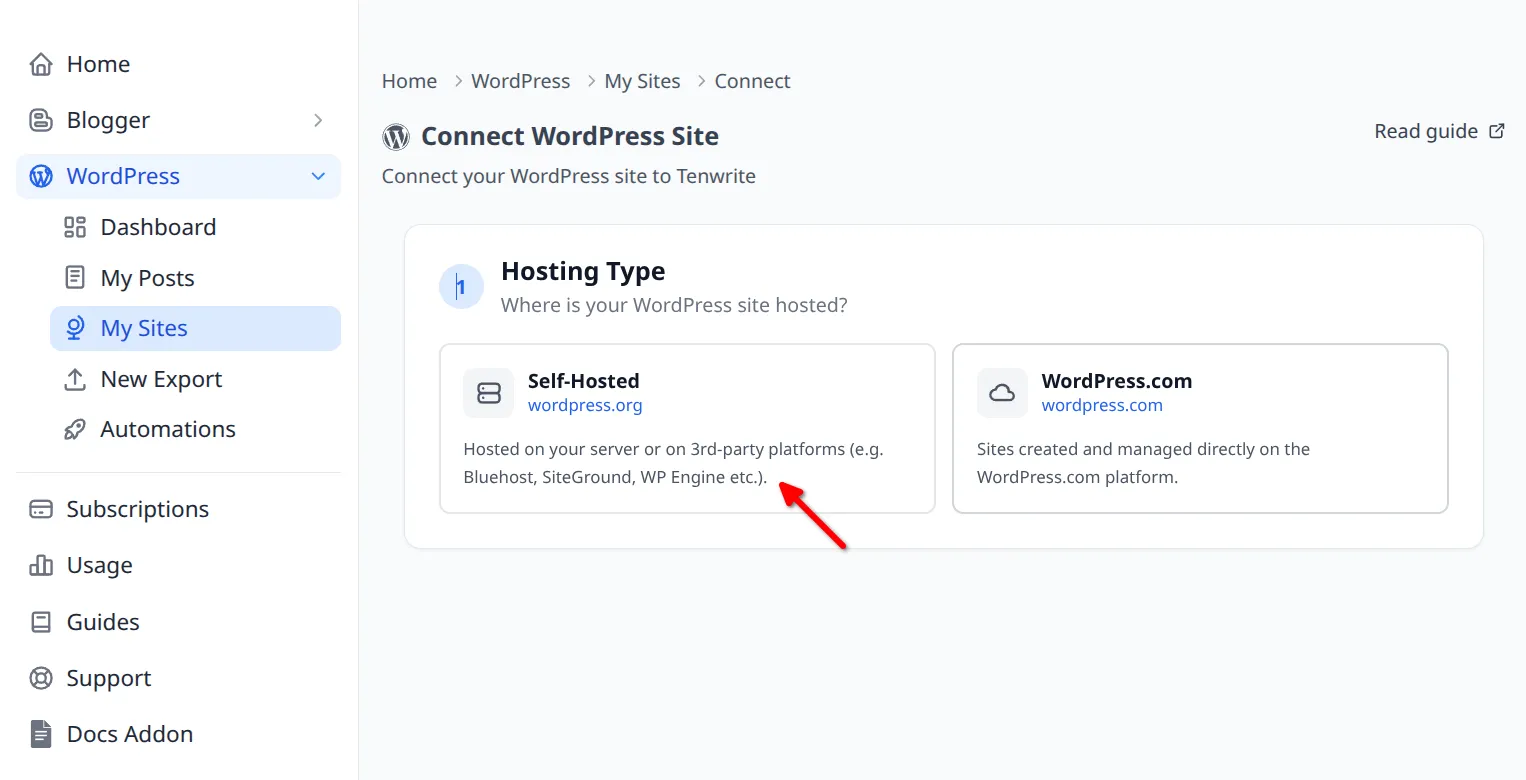Click the cloud icon on WordPress.com card
1526x780 pixels.
click(1002, 393)
